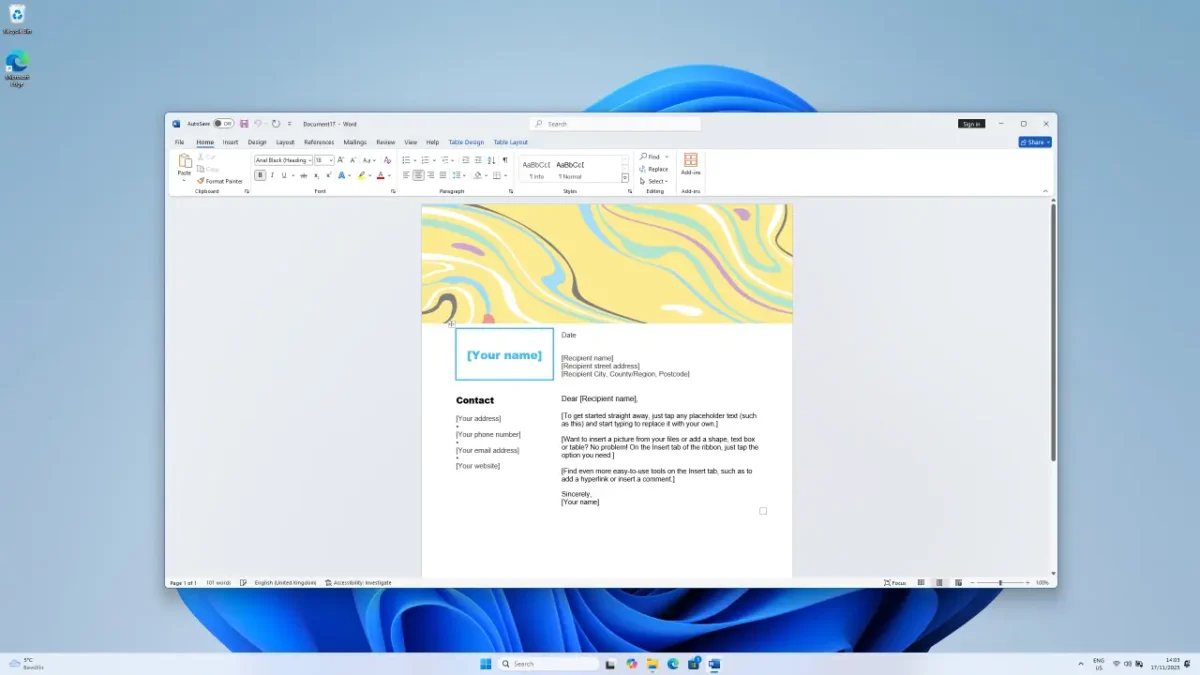Click the Format Painter tool
1200x675 pixels.
click(220, 181)
